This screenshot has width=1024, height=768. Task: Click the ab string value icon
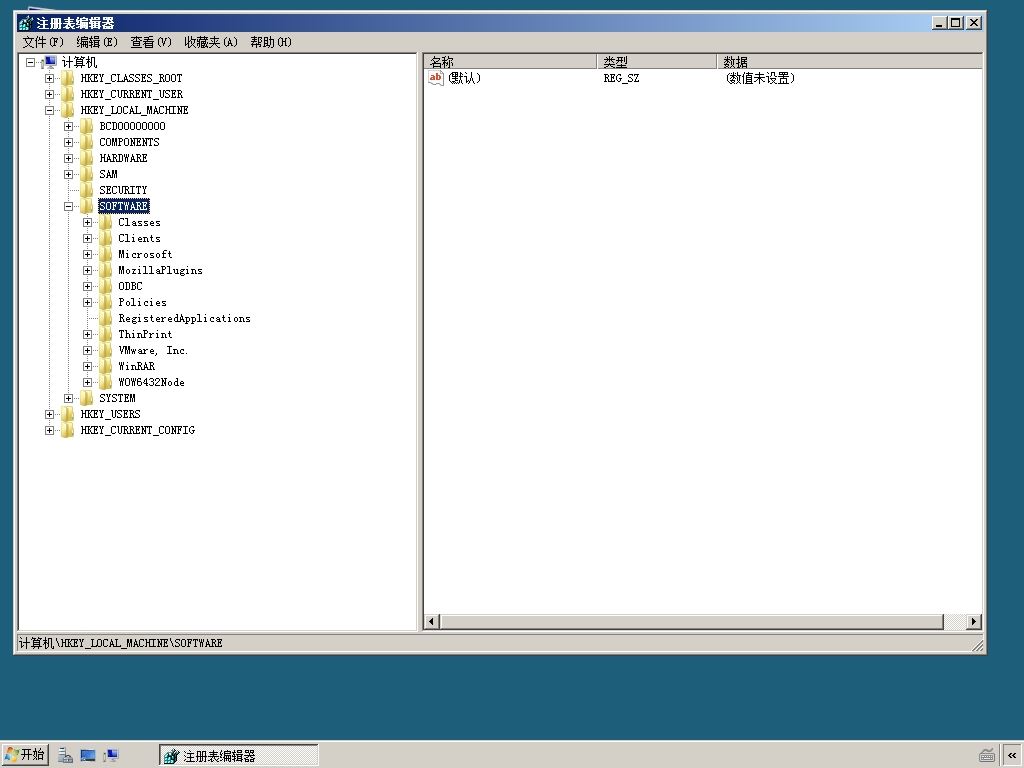(x=436, y=78)
